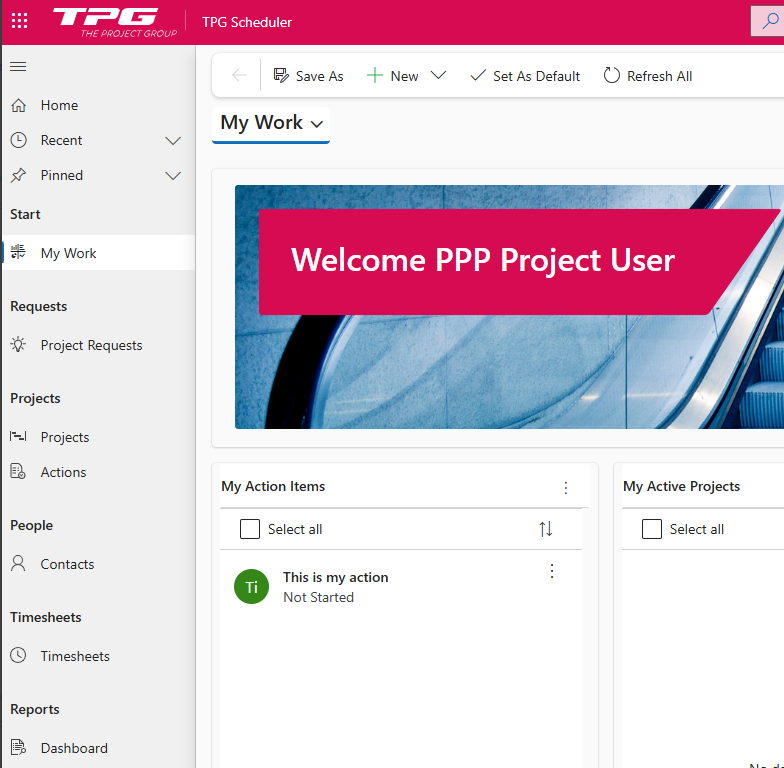
Task: Check Select all in My Action Items
Action: pos(250,529)
